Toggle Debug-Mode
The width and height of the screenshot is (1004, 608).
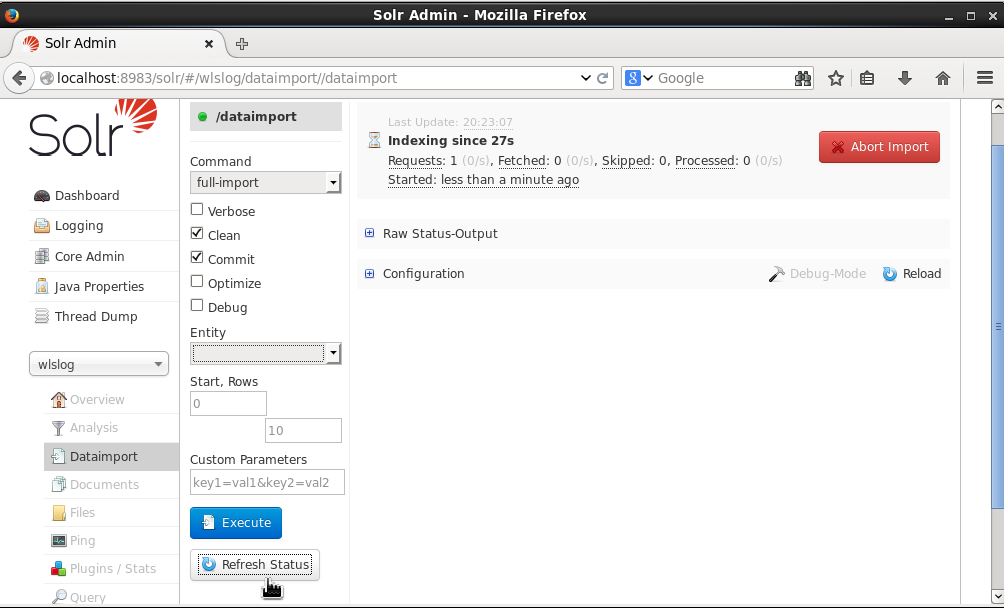[x=817, y=273]
